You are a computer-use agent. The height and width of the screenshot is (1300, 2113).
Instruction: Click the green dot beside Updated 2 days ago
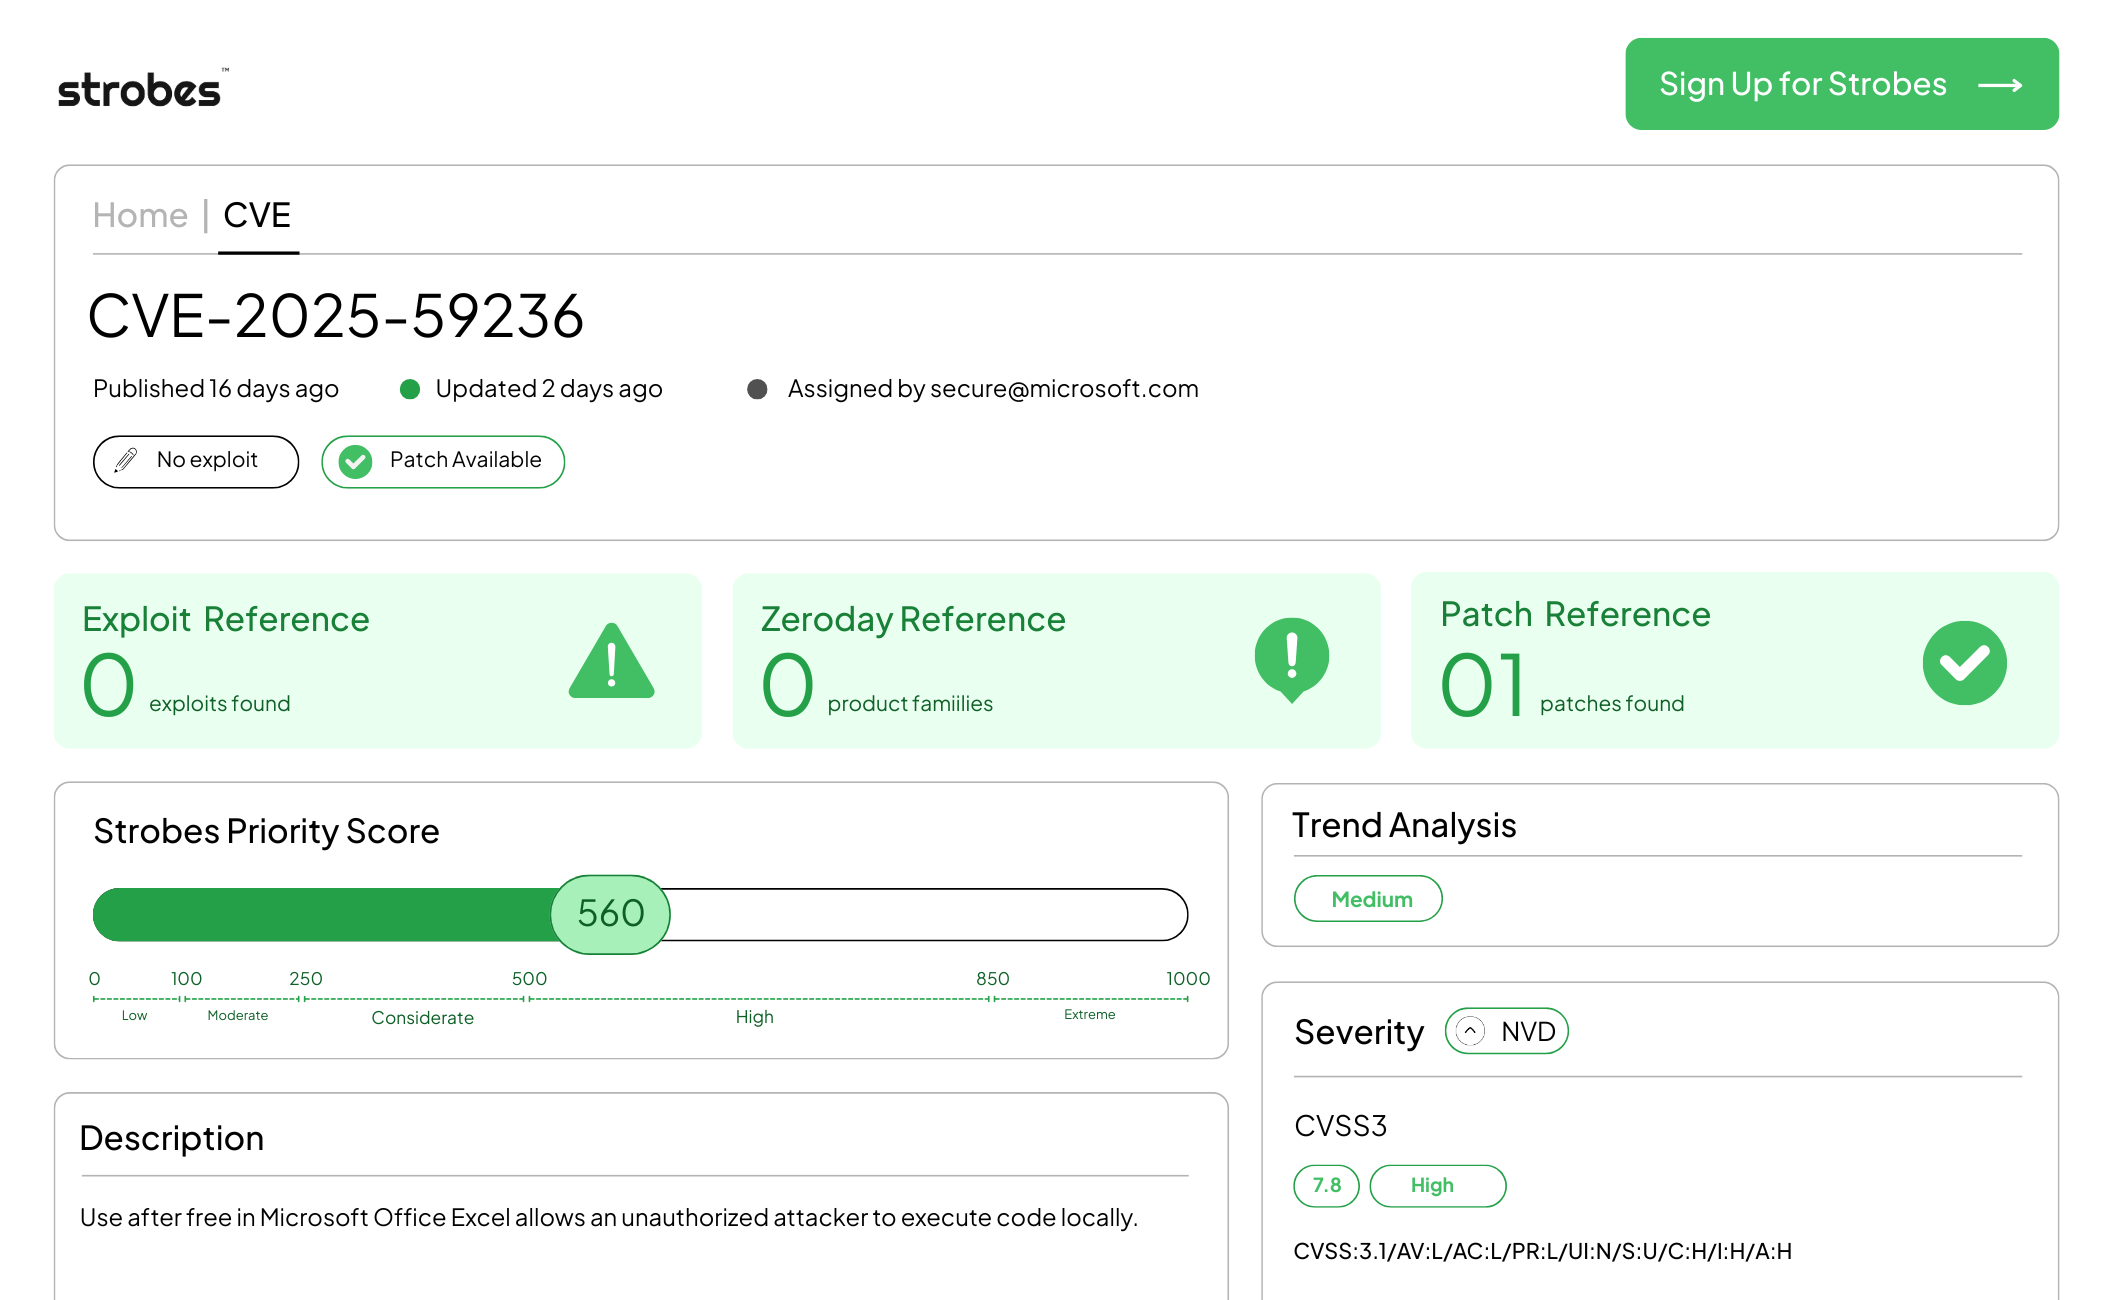pos(410,389)
